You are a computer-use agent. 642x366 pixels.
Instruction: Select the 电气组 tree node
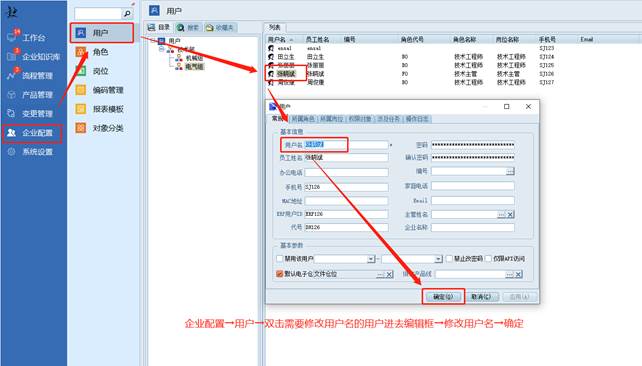tap(194, 66)
